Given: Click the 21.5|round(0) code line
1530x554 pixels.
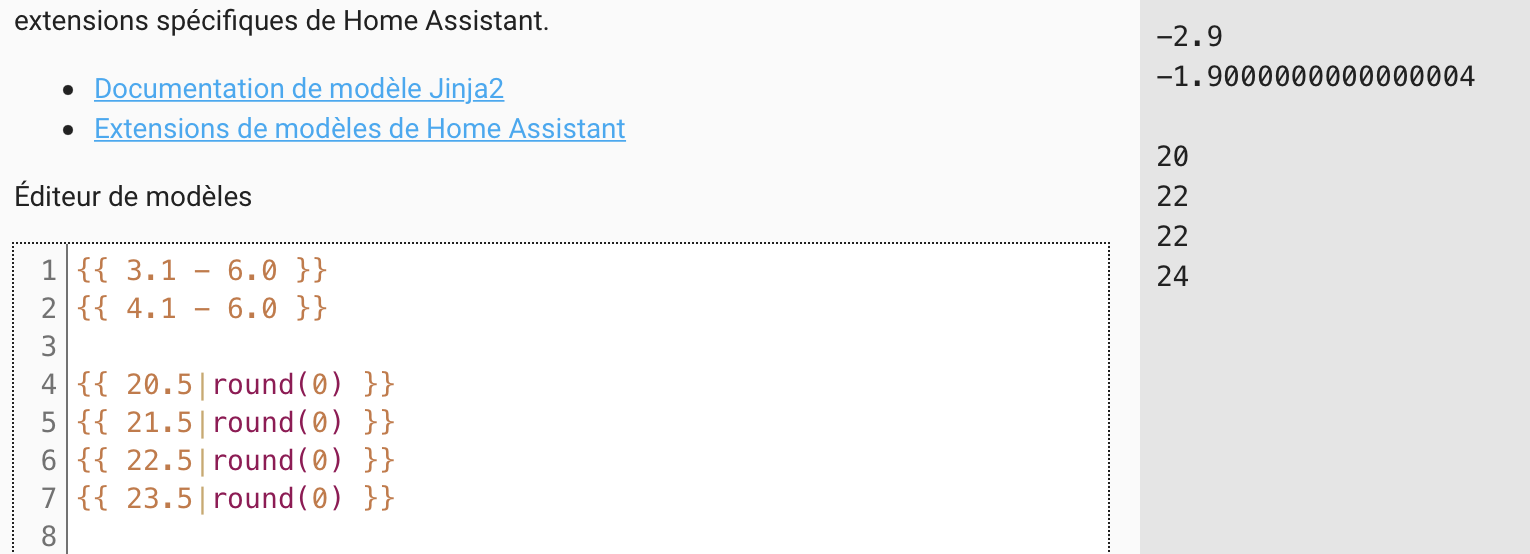Looking at the screenshot, I should [x=235, y=423].
